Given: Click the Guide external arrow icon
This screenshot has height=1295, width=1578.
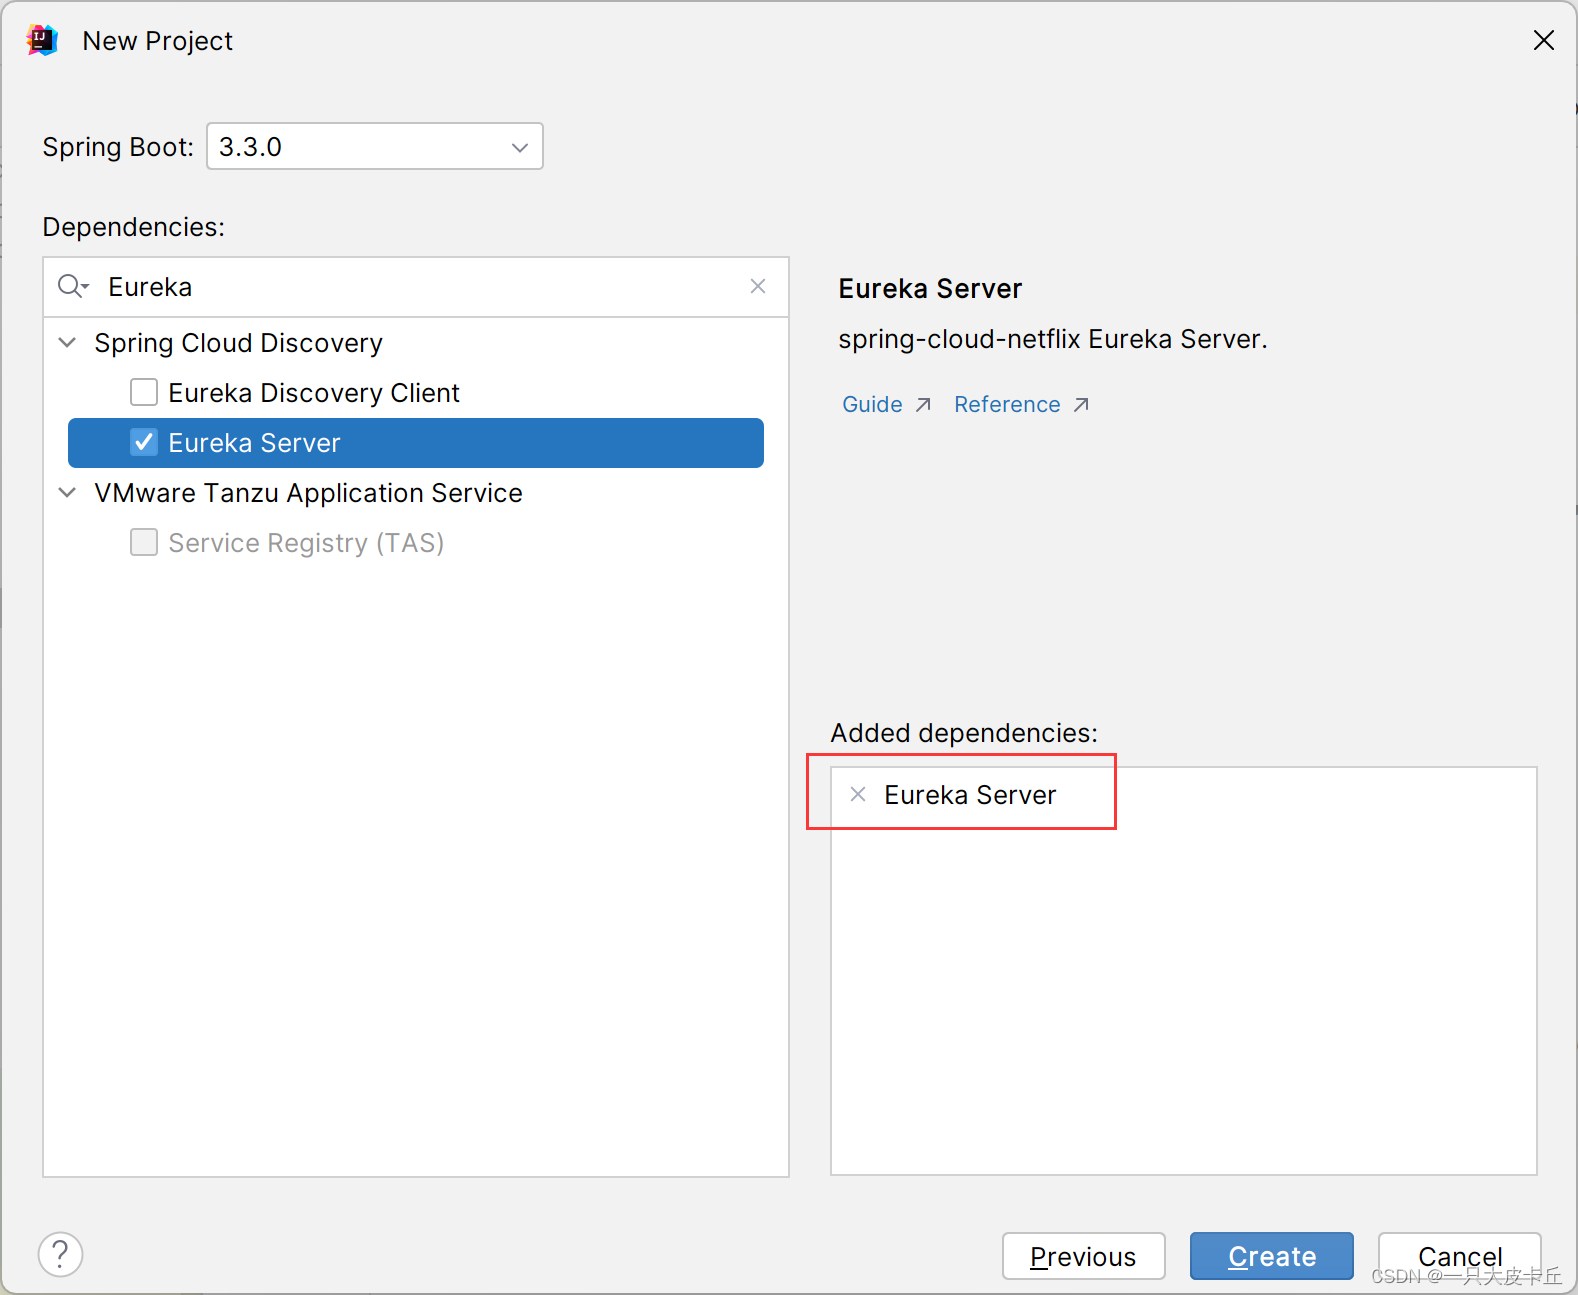Looking at the screenshot, I should [x=923, y=404].
